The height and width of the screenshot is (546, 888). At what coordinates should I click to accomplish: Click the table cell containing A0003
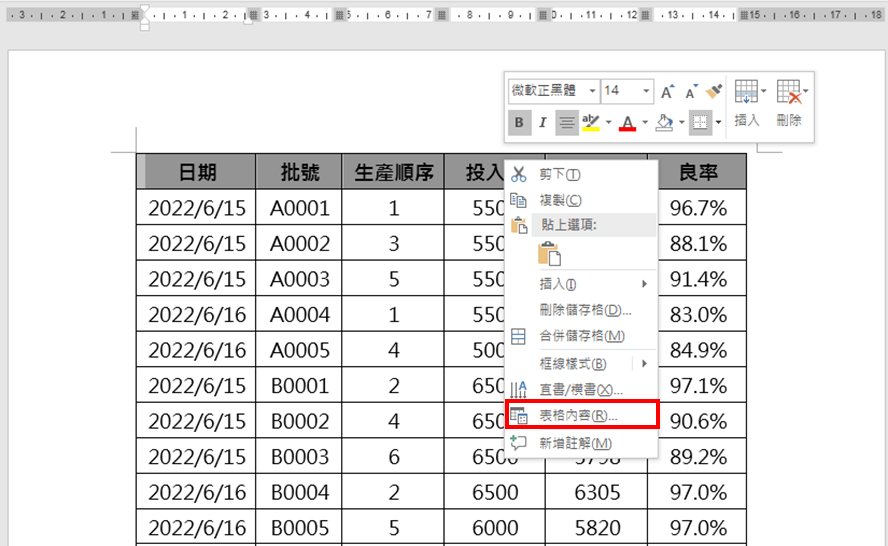[x=299, y=279]
